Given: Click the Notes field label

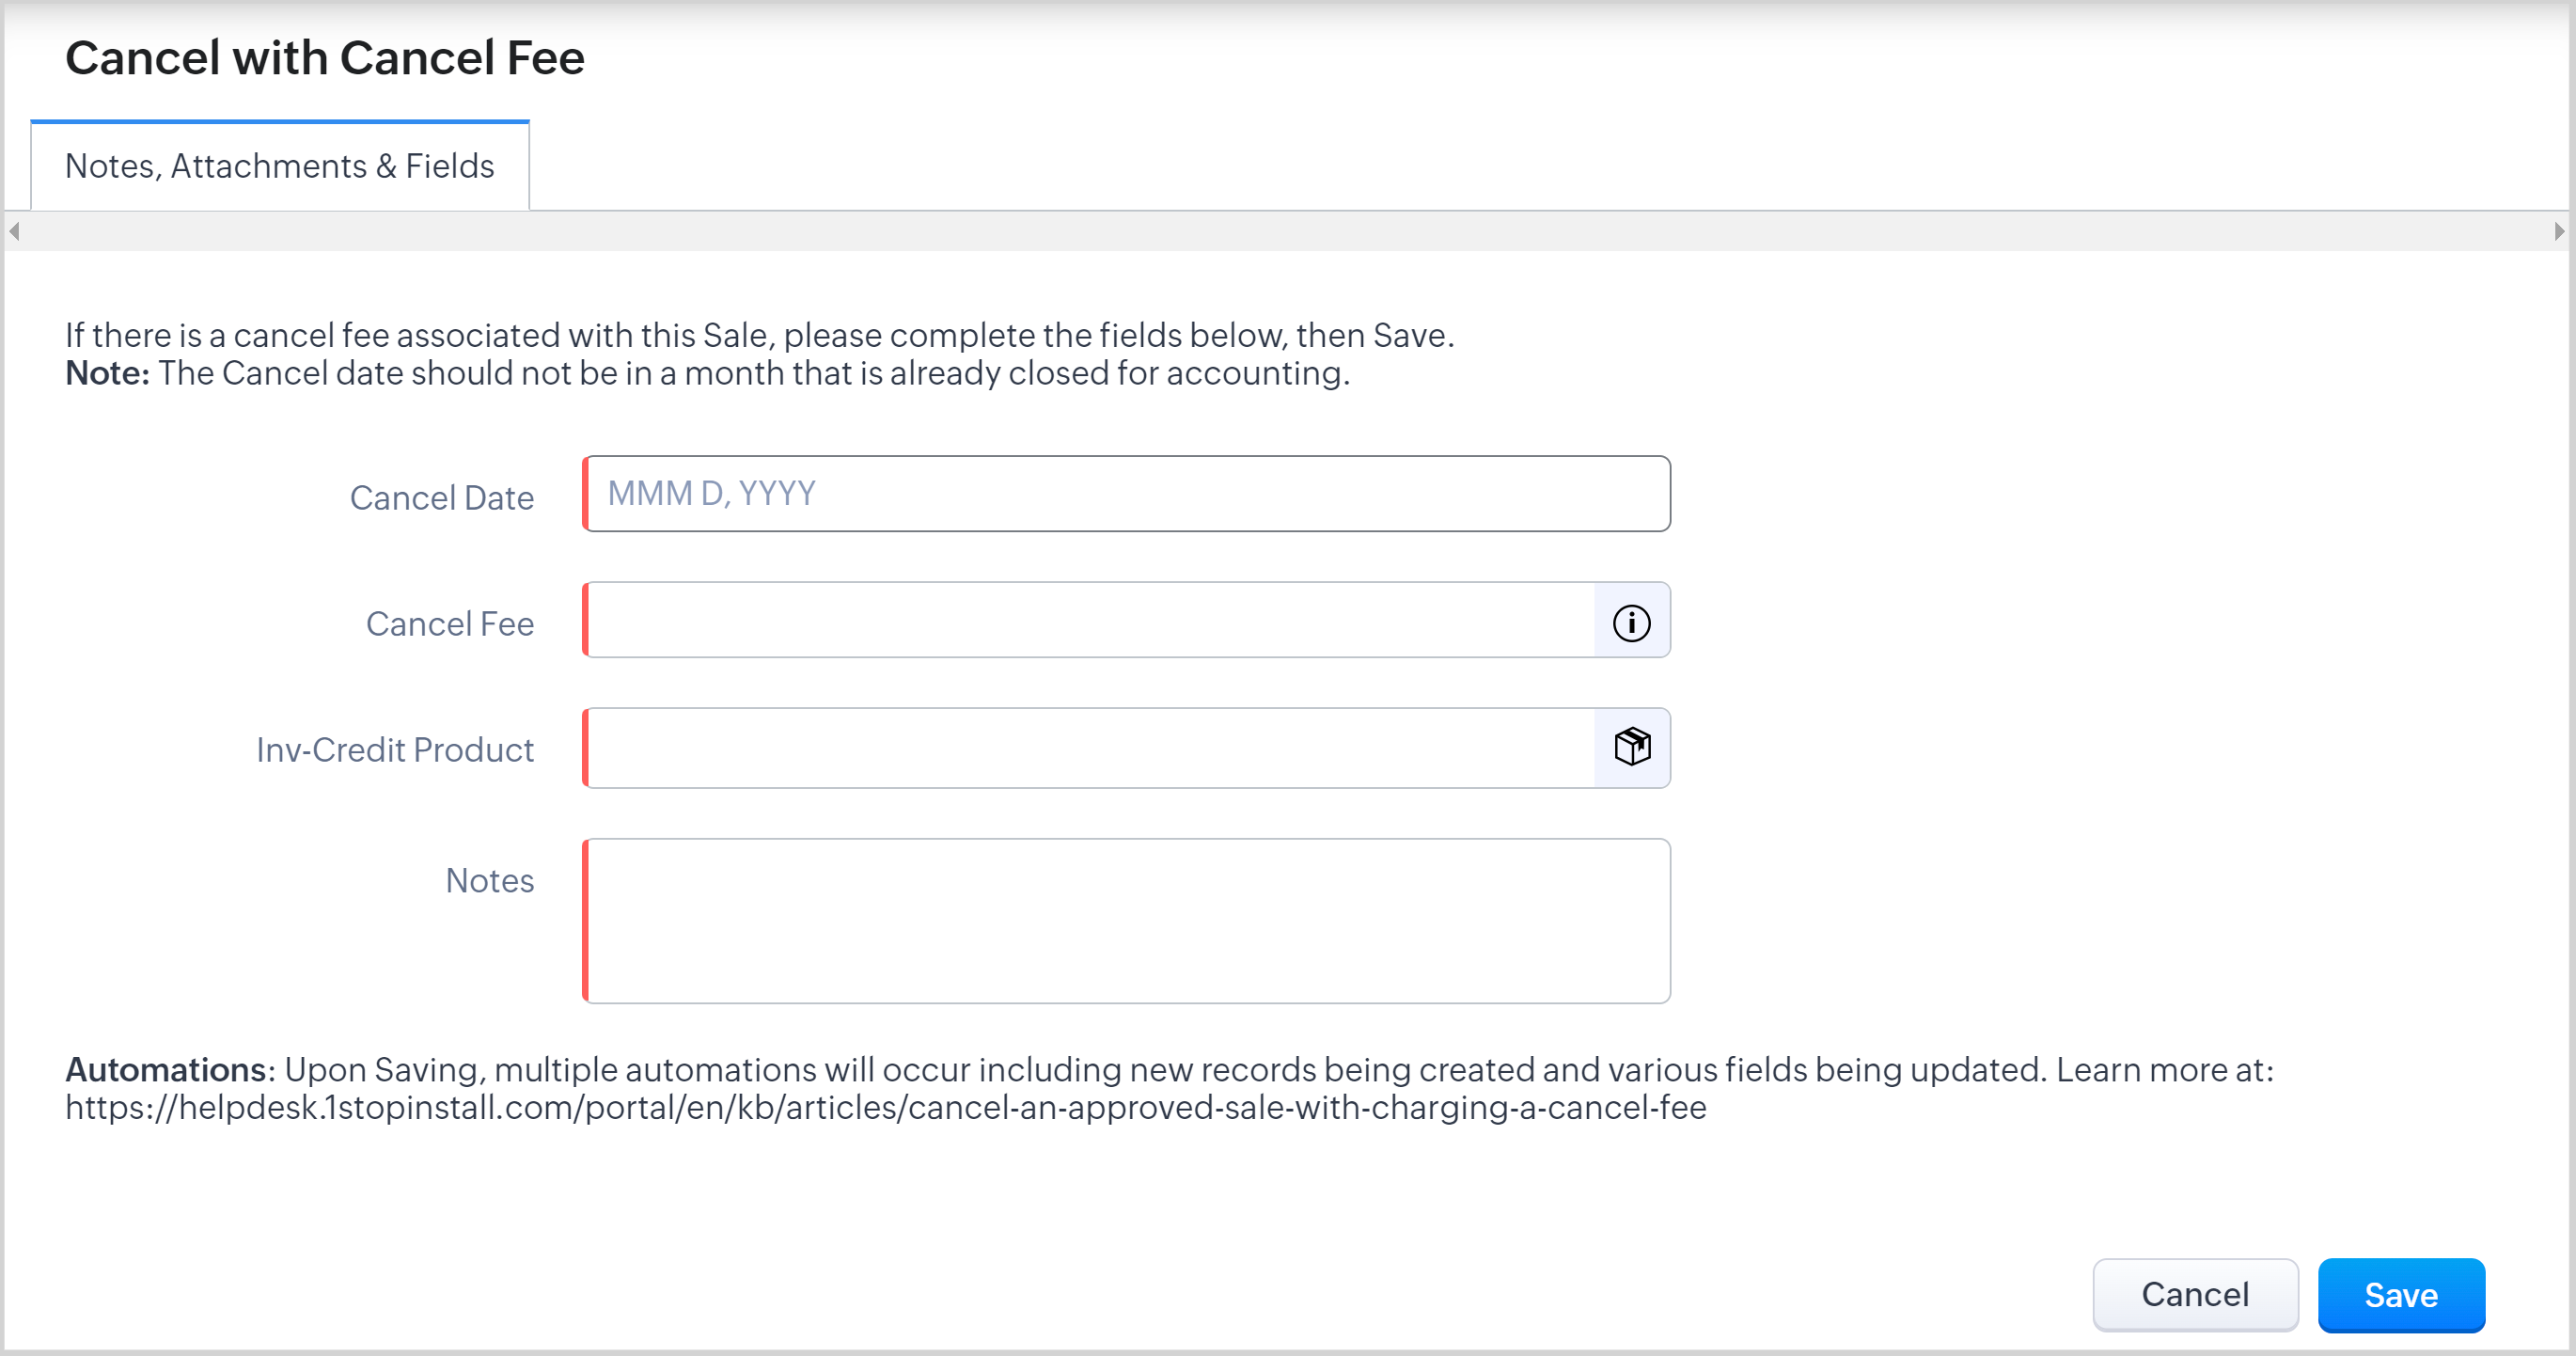Looking at the screenshot, I should pos(489,880).
